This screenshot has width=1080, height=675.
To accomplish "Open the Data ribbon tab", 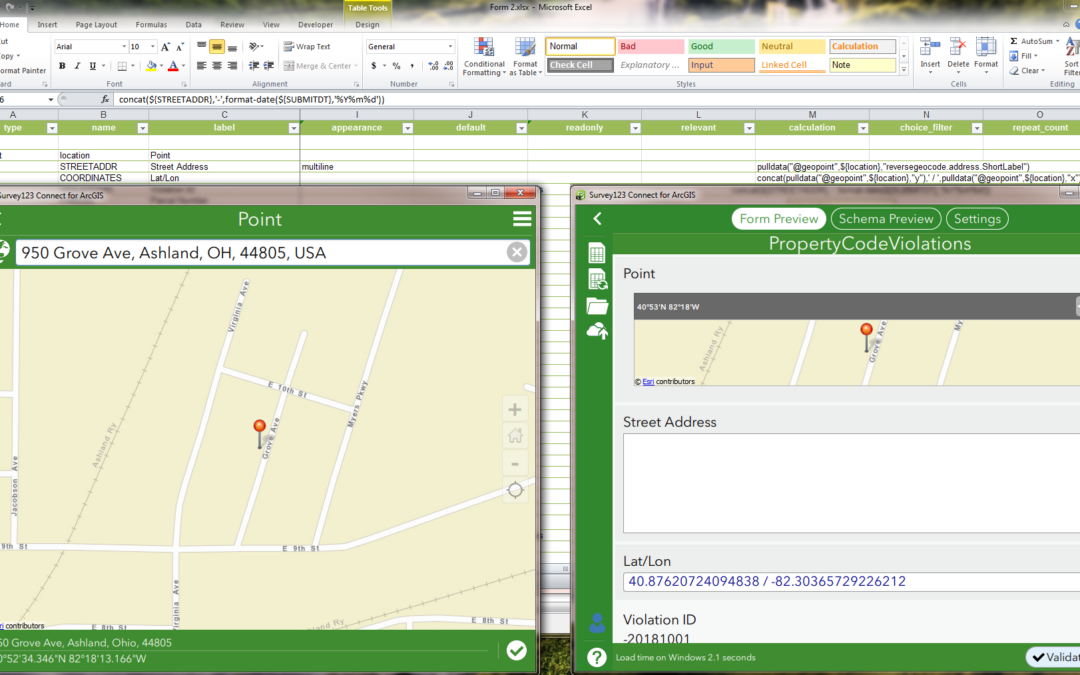I will tap(194, 25).
